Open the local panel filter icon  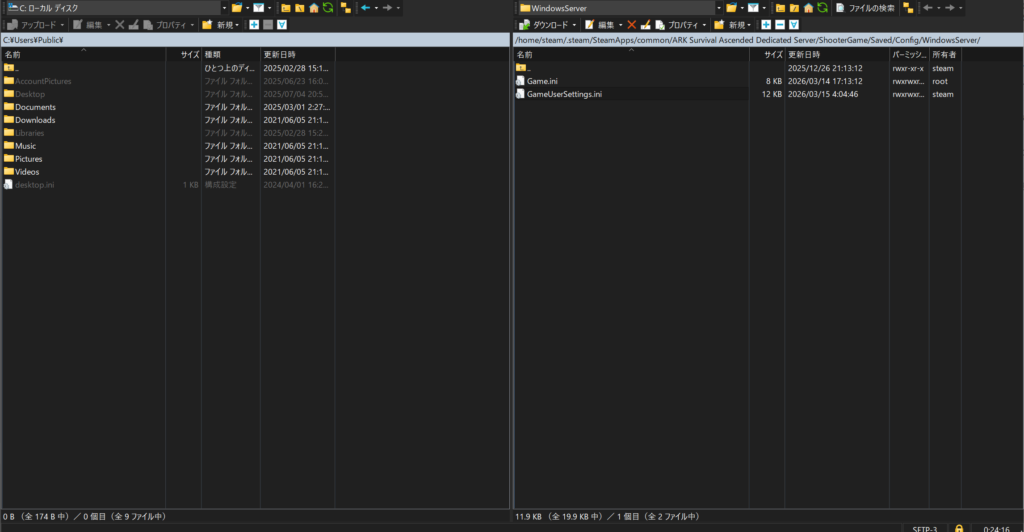tap(258, 8)
